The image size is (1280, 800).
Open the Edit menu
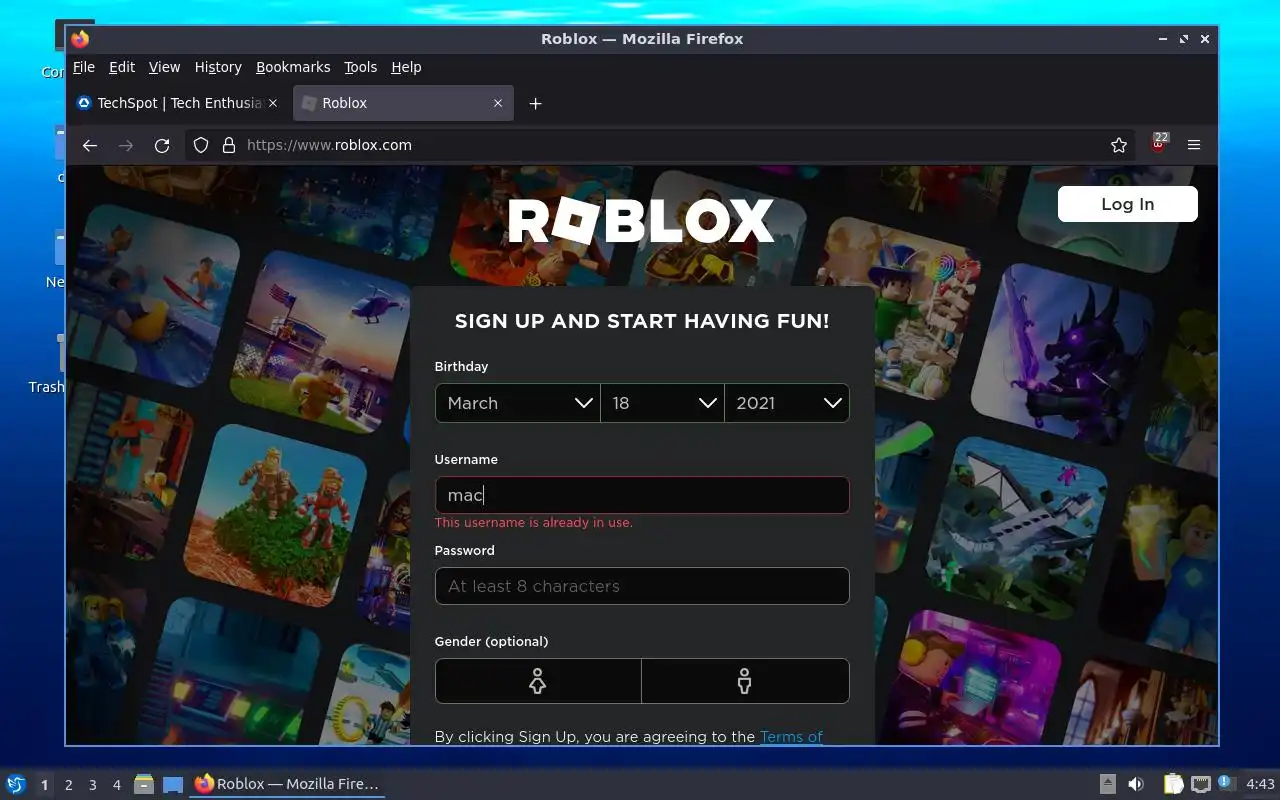pyautogui.click(x=122, y=67)
